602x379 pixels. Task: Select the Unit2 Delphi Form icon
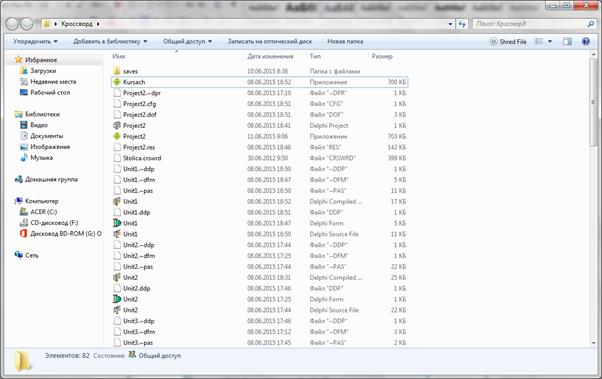click(117, 299)
